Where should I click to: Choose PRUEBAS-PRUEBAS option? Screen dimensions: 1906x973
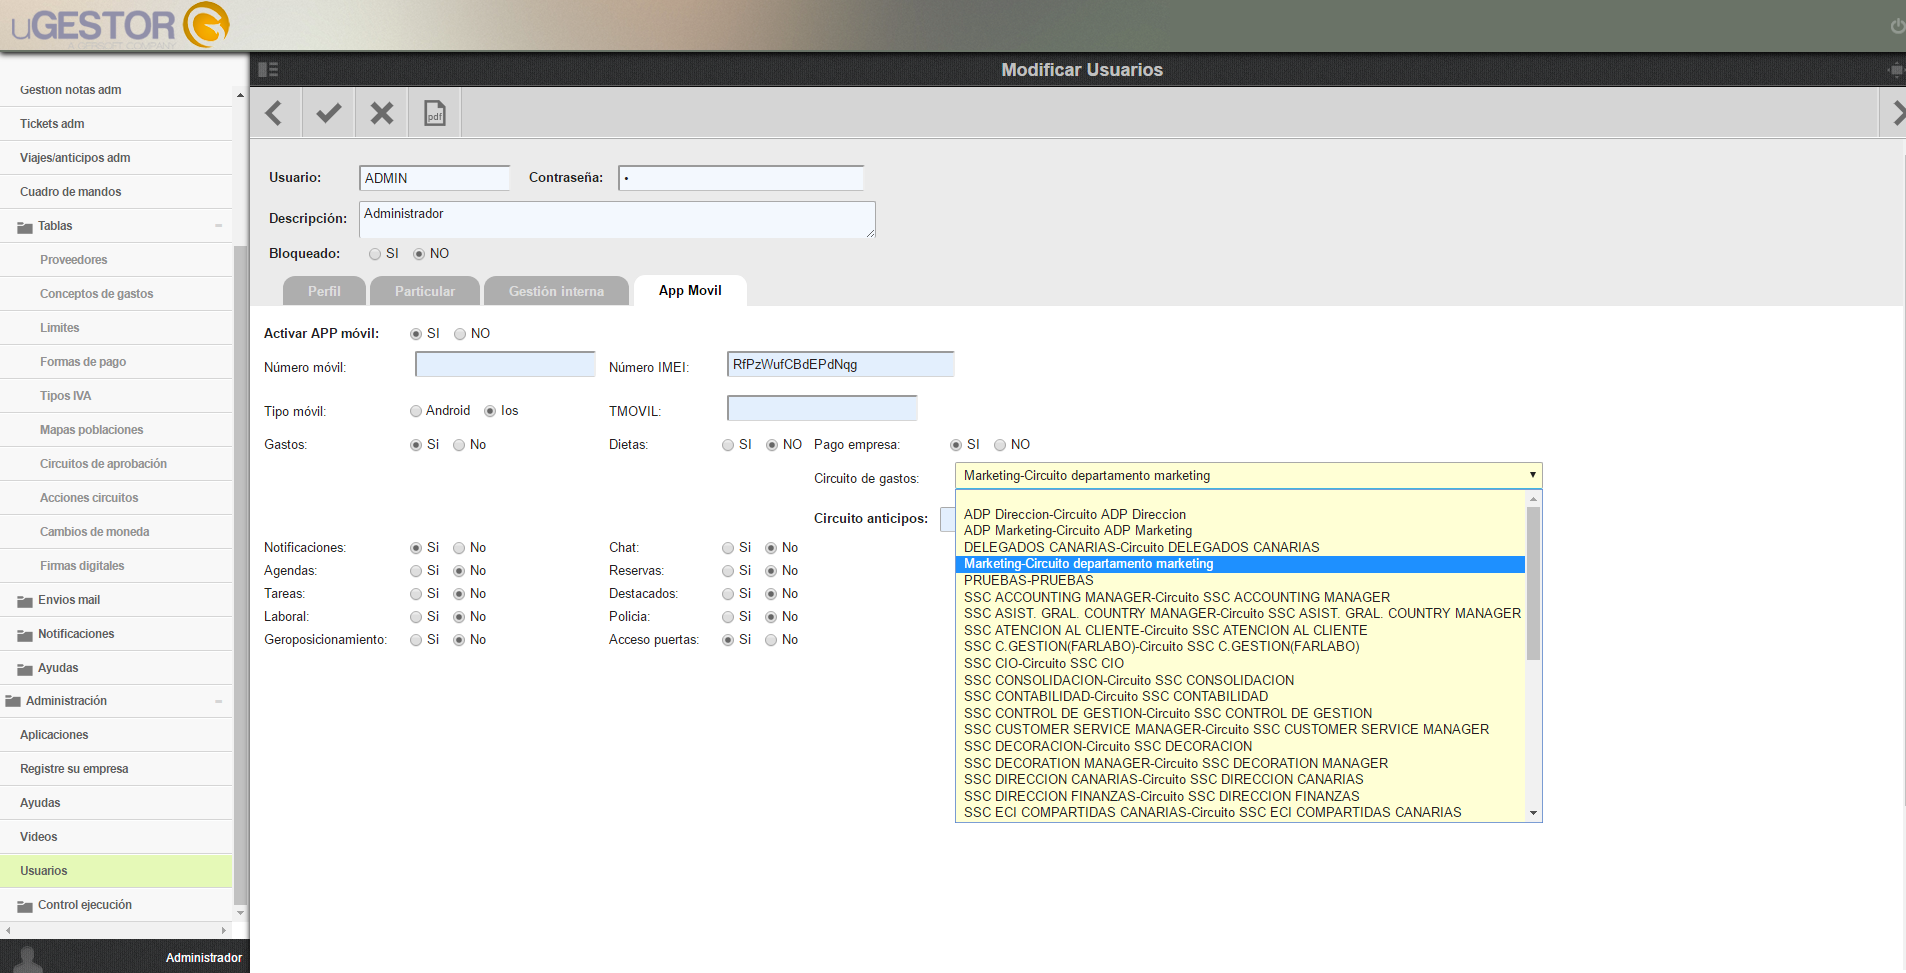[x=1240, y=580]
